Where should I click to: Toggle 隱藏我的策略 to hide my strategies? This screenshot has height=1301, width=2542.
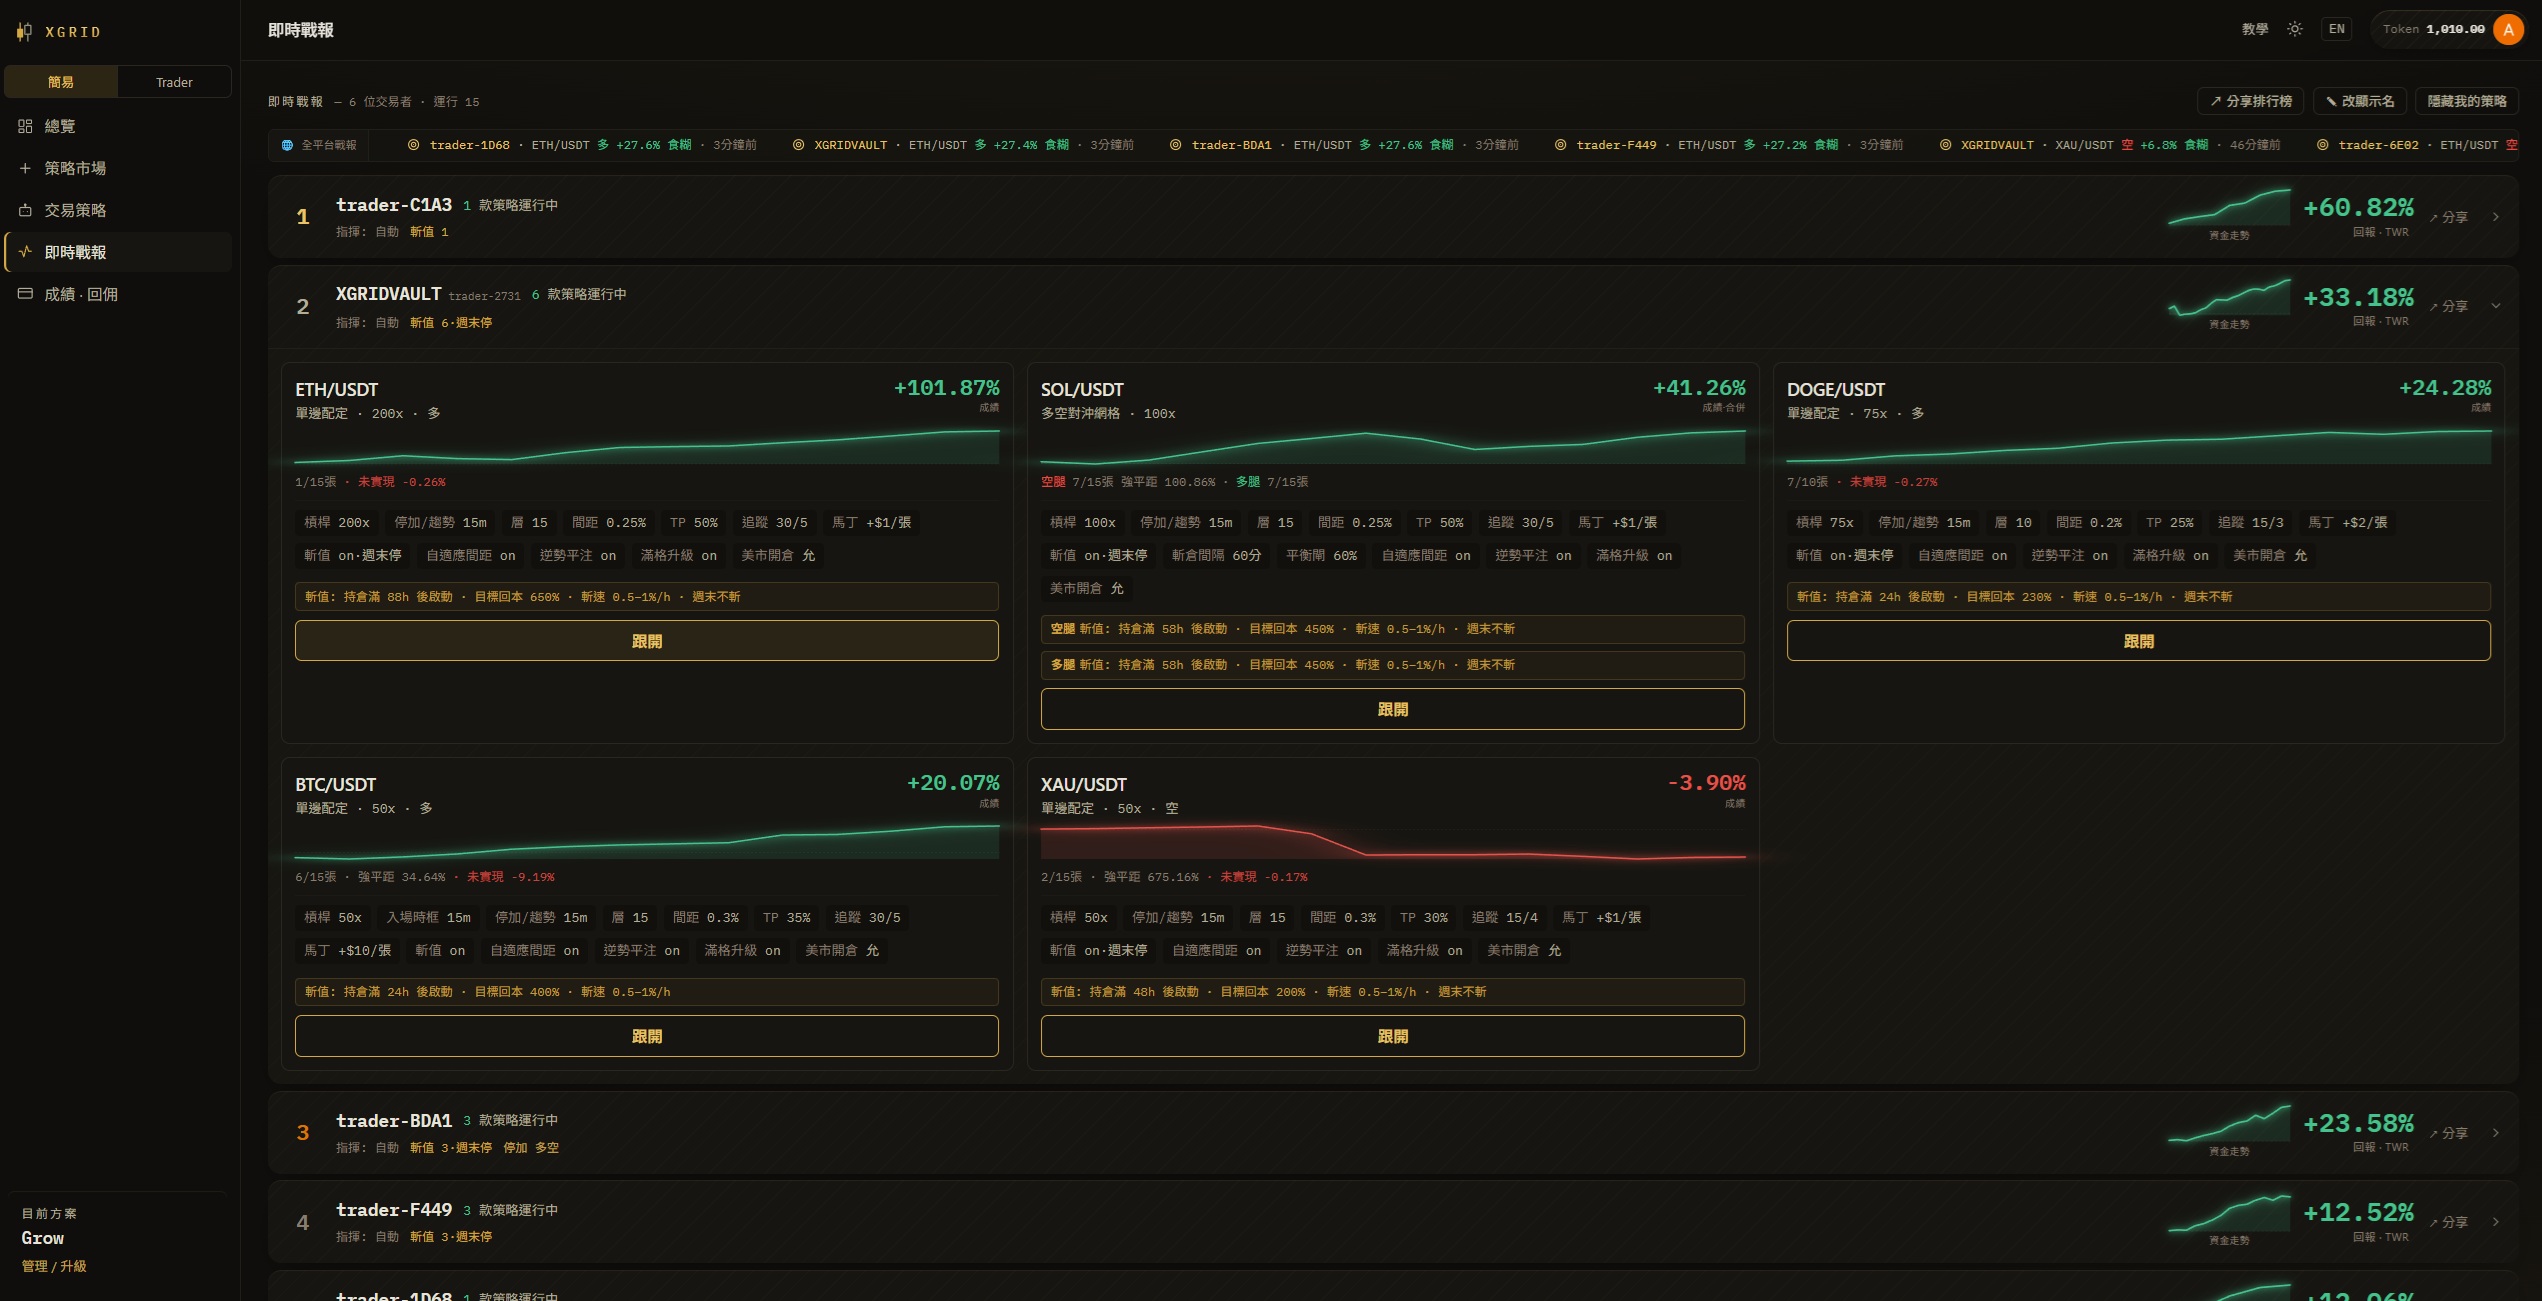2467,101
